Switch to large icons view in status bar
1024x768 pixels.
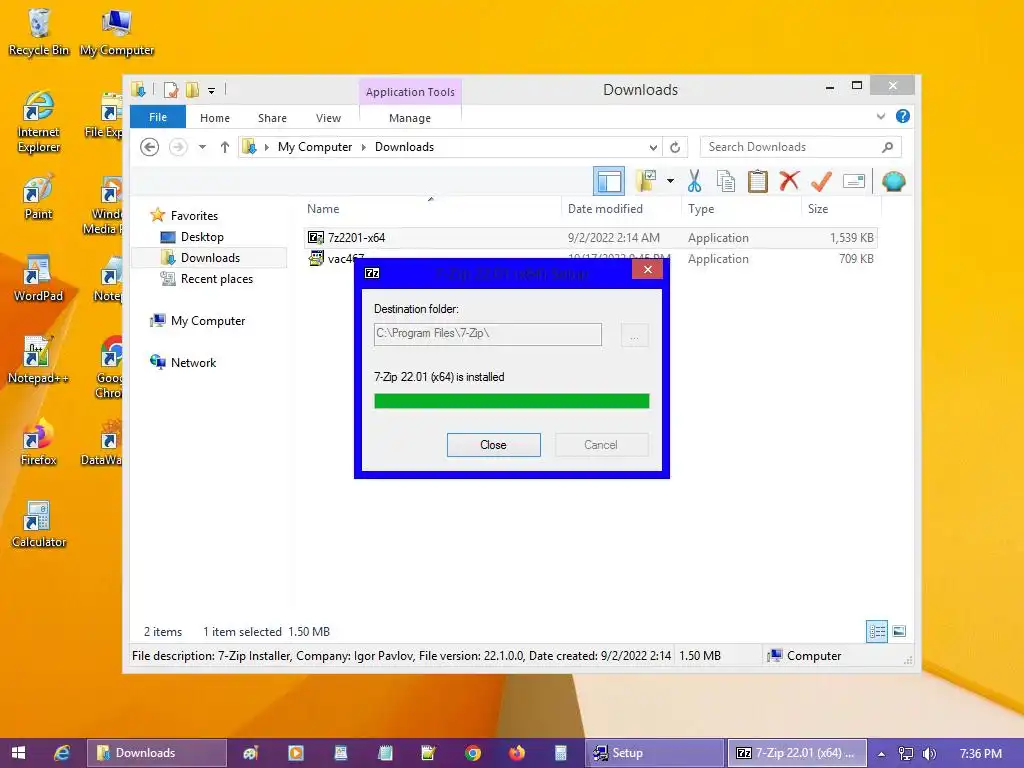(x=899, y=631)
